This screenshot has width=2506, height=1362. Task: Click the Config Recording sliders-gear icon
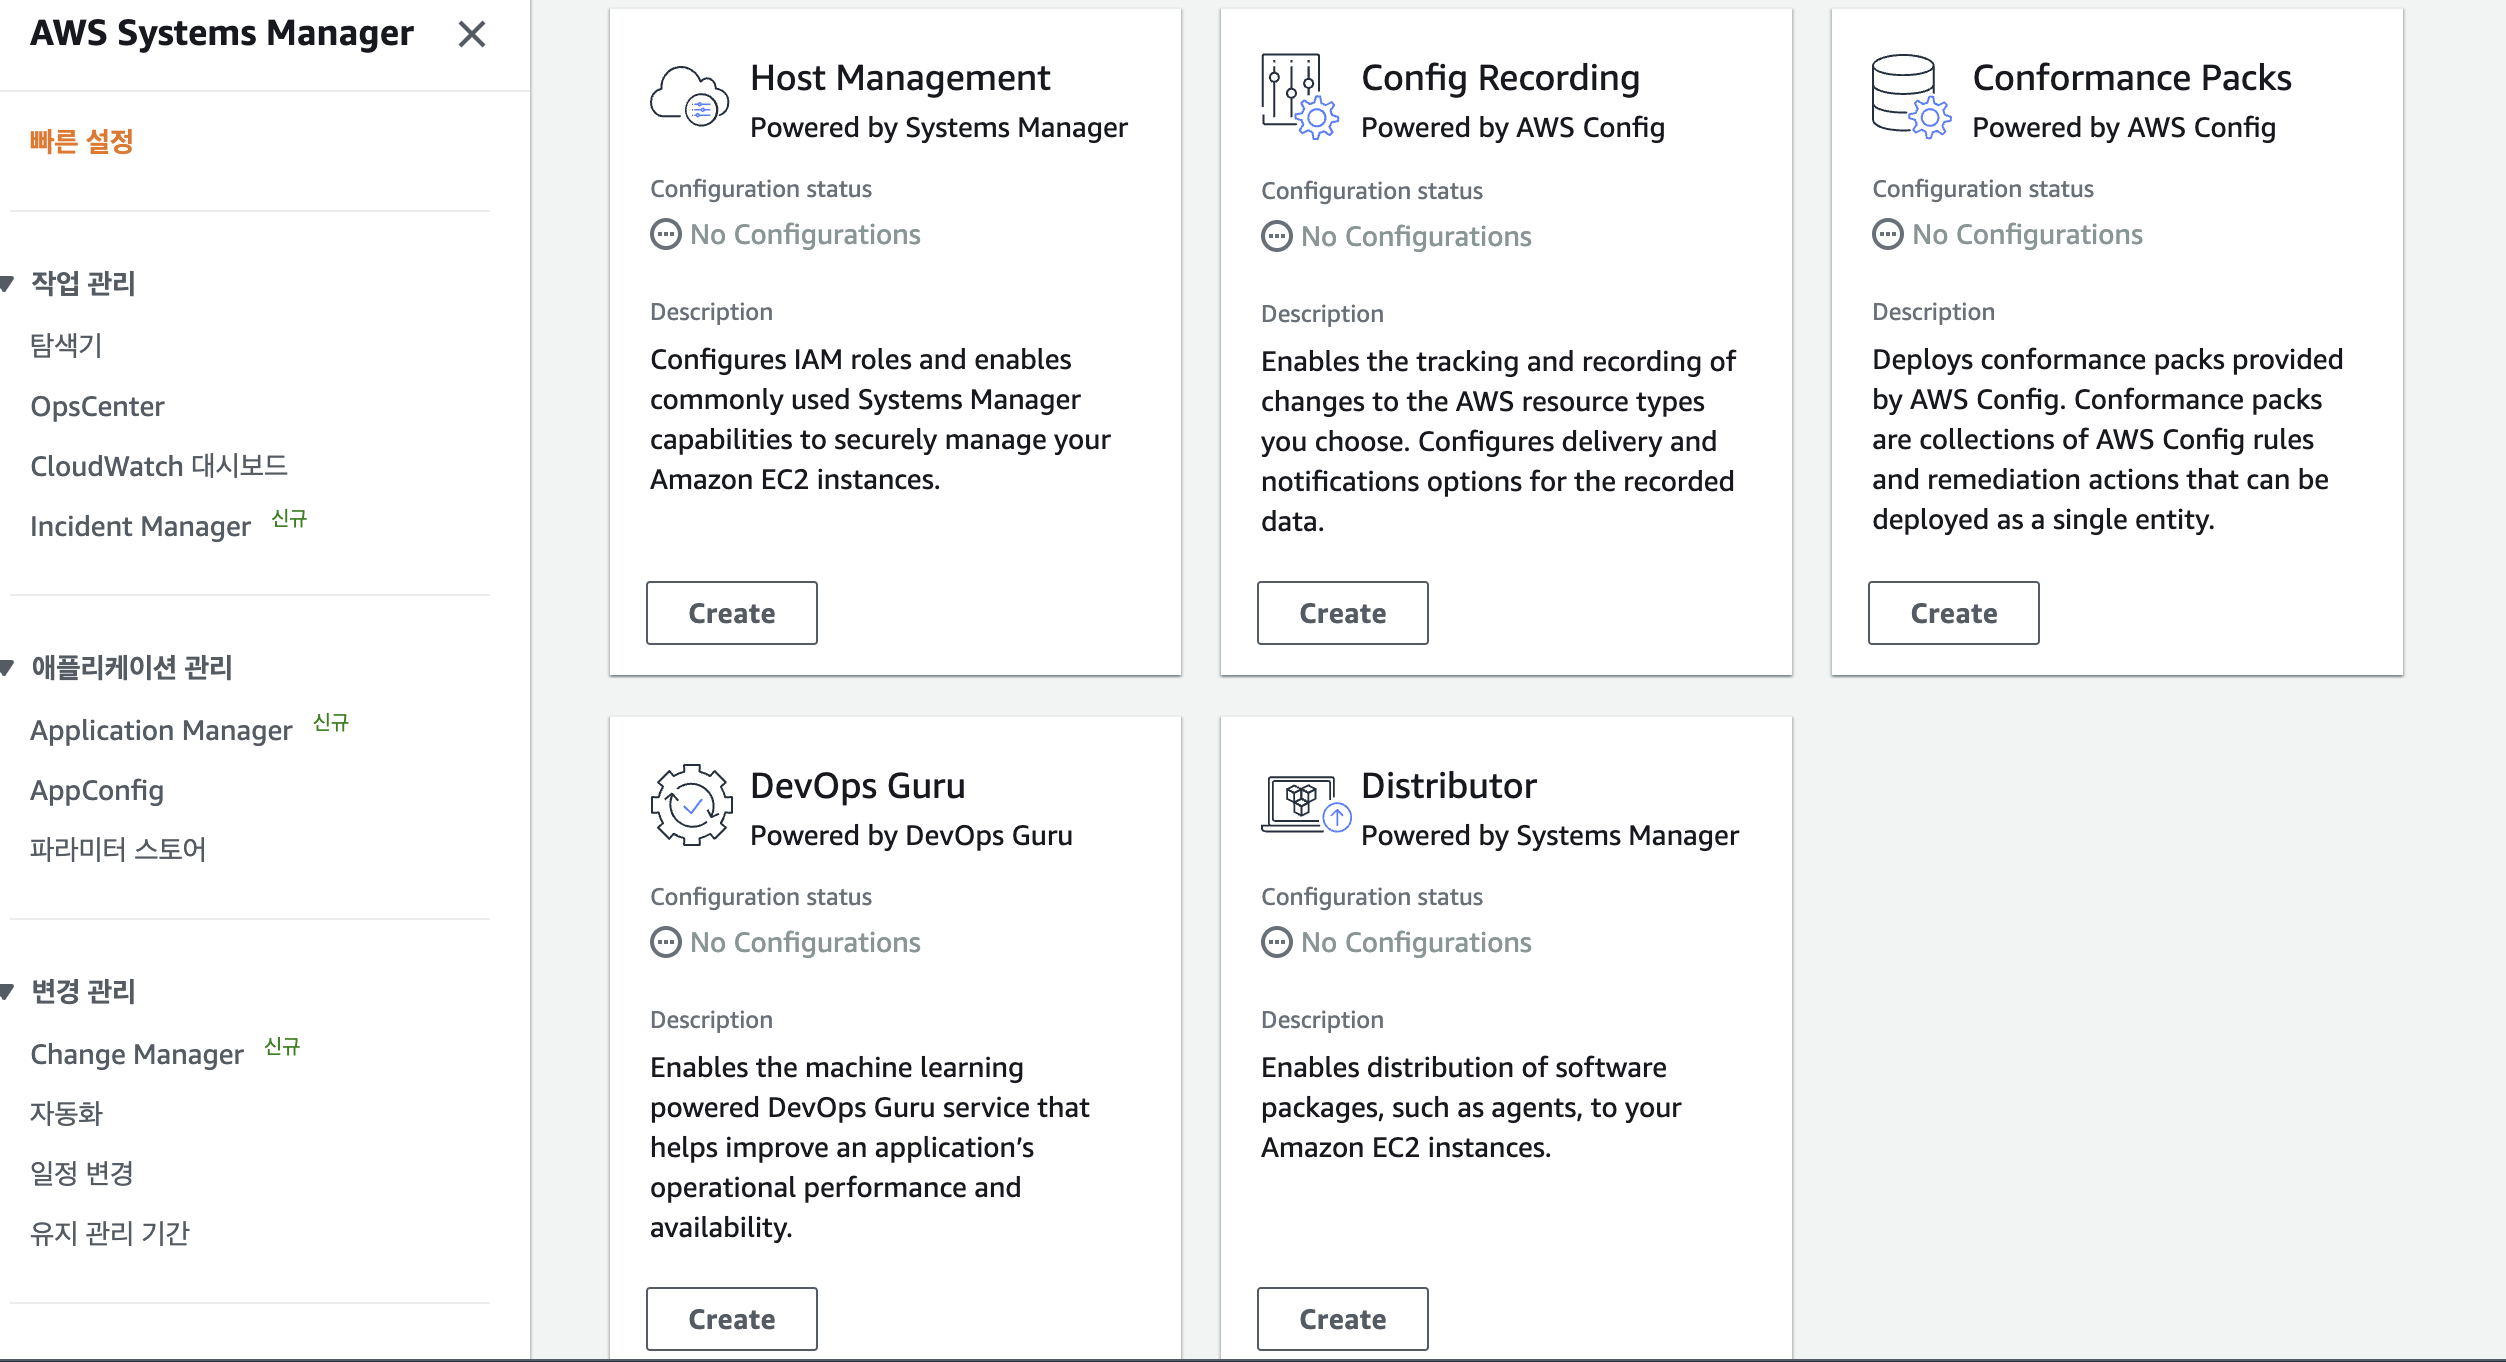1299,97
